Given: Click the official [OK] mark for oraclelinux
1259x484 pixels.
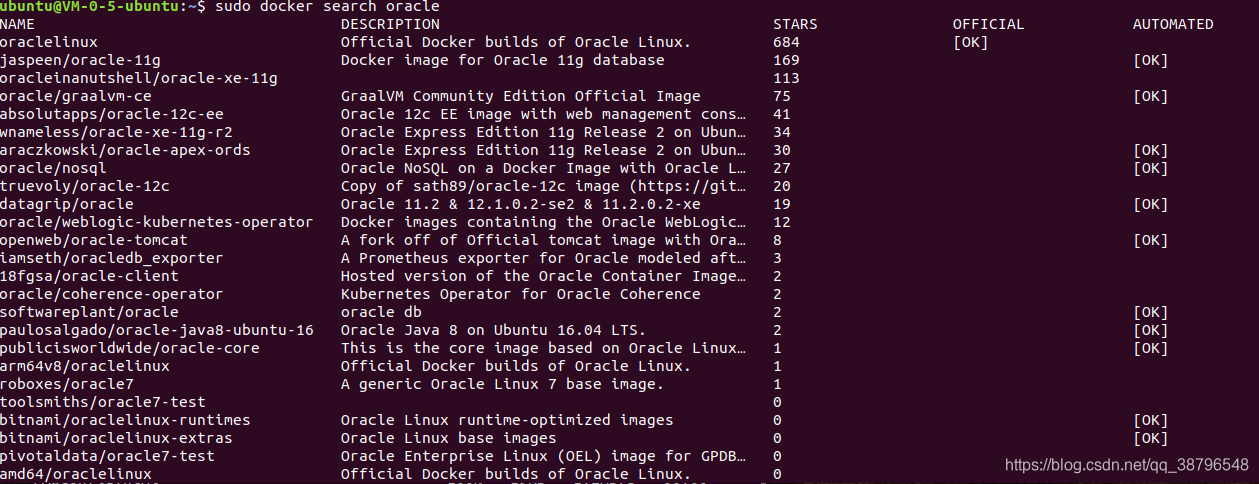Looking at the screenshot, I should point(971,42).
